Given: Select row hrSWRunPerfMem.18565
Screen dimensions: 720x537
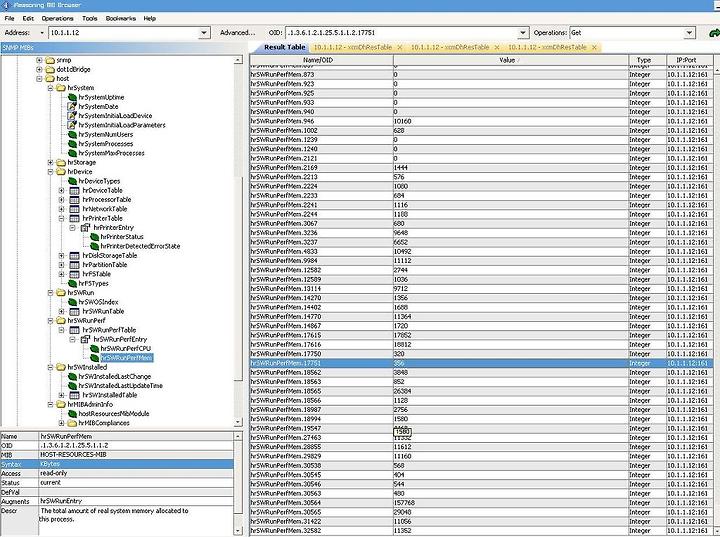Looking at the screenshot, I should pos(481,391).
